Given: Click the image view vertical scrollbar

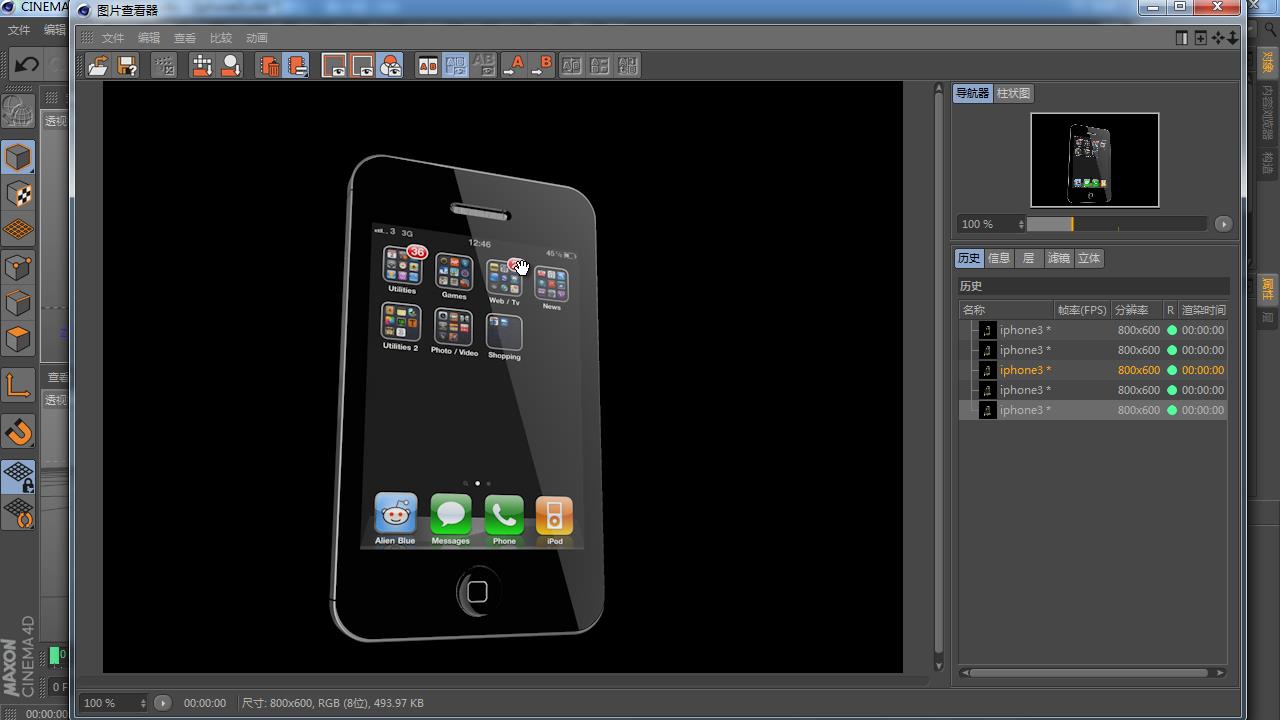Looking at the screenshot, I should click(x=938, y=375).
